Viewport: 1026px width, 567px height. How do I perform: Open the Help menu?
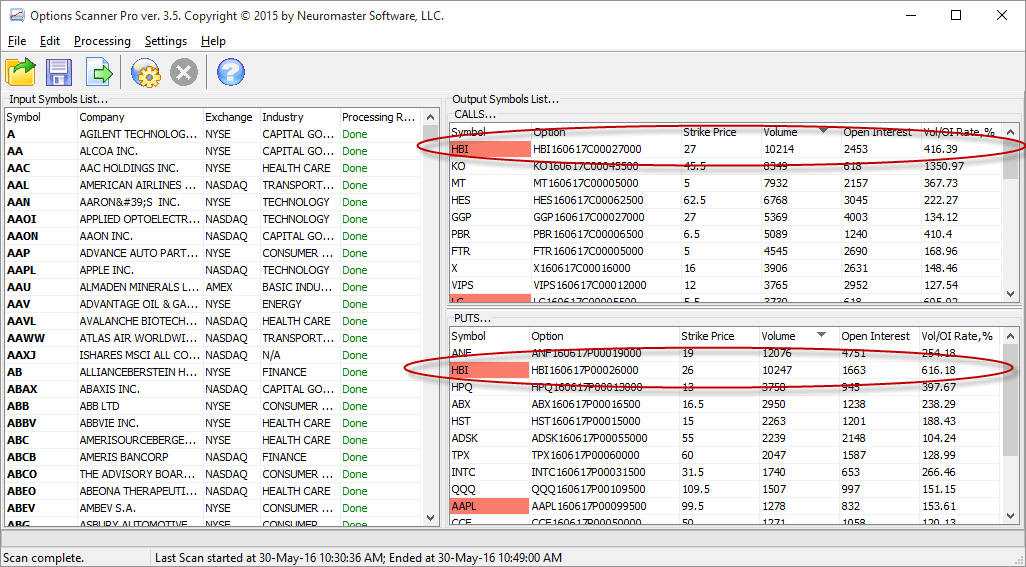[213, 41]
